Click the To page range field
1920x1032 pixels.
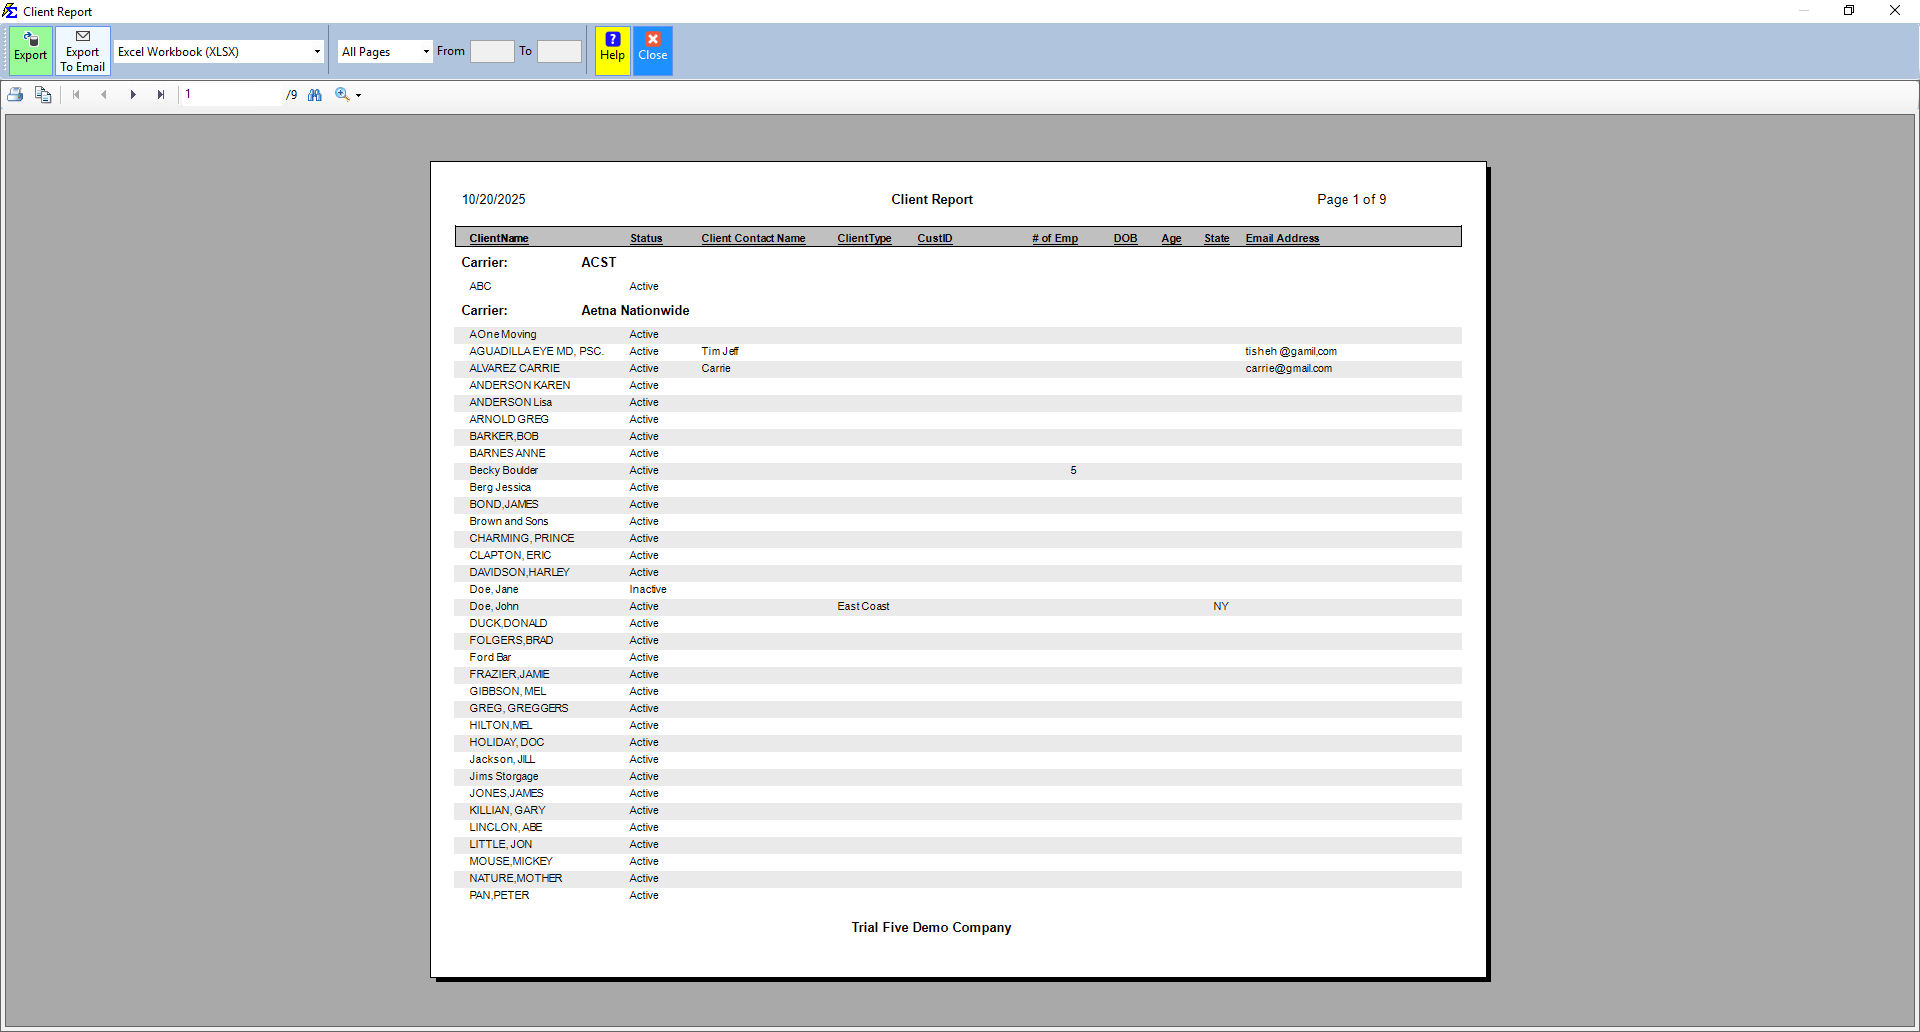click(559, 50)
